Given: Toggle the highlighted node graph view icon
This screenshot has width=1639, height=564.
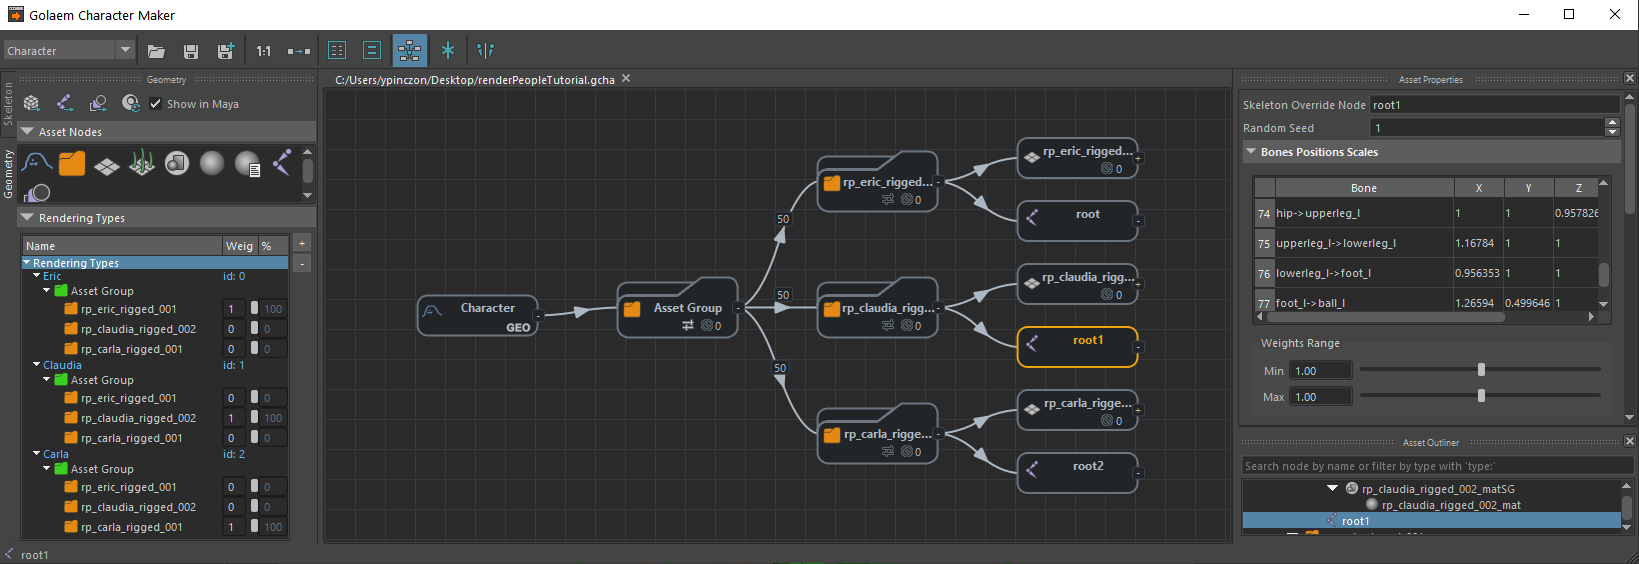Looking at the screenshot, I should [x=409, y=50].
